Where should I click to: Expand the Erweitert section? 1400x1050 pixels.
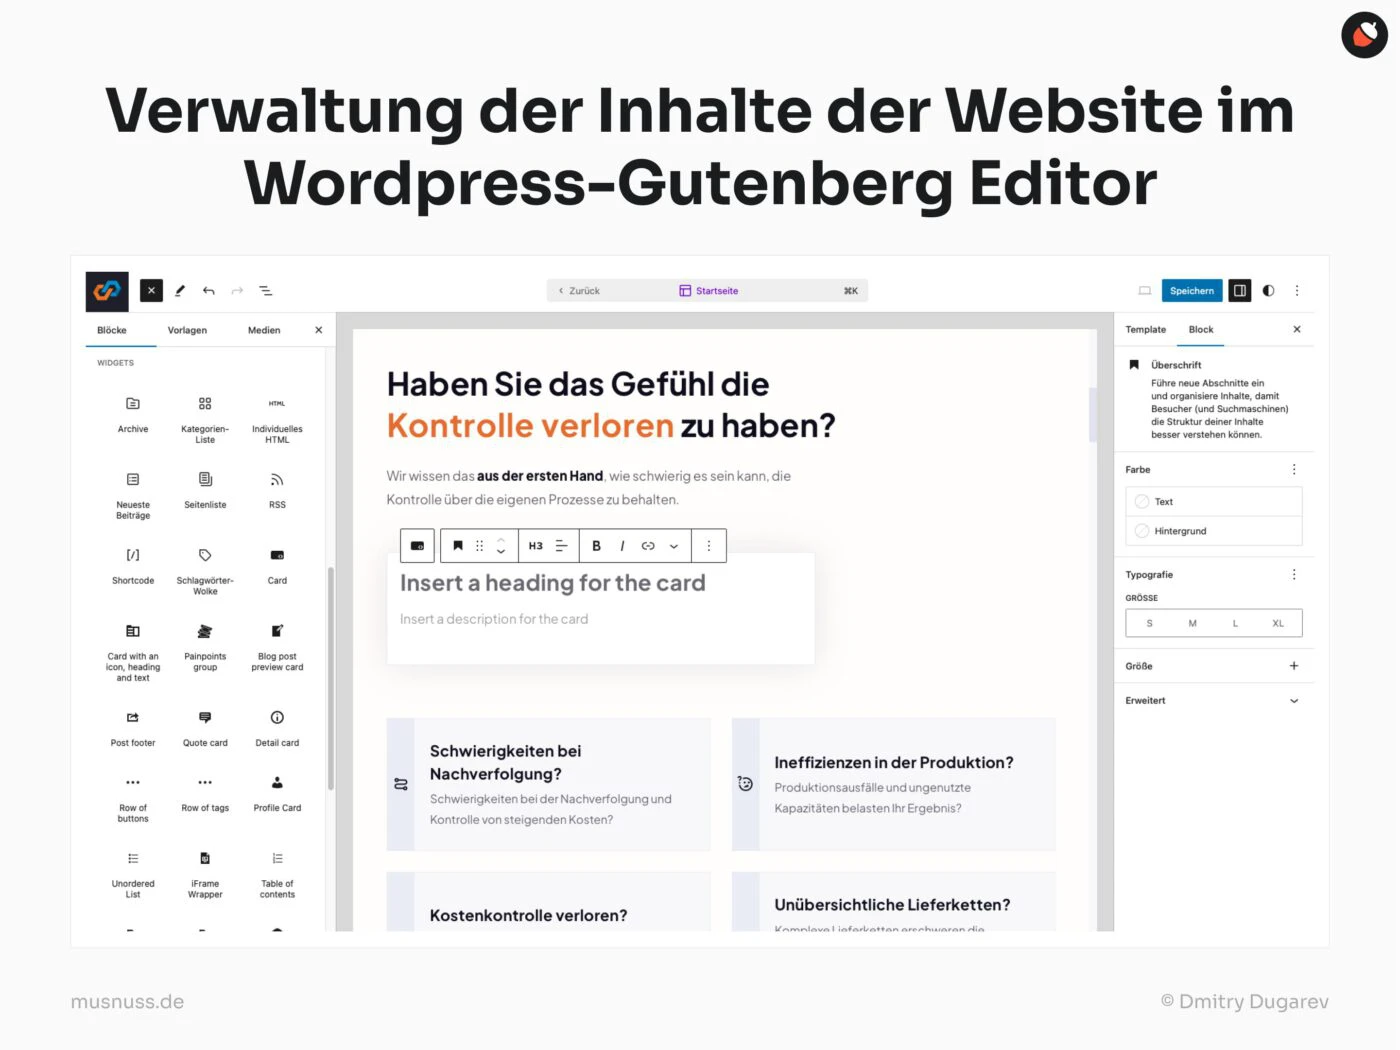pyautogui.click(x=1214, y=701)
